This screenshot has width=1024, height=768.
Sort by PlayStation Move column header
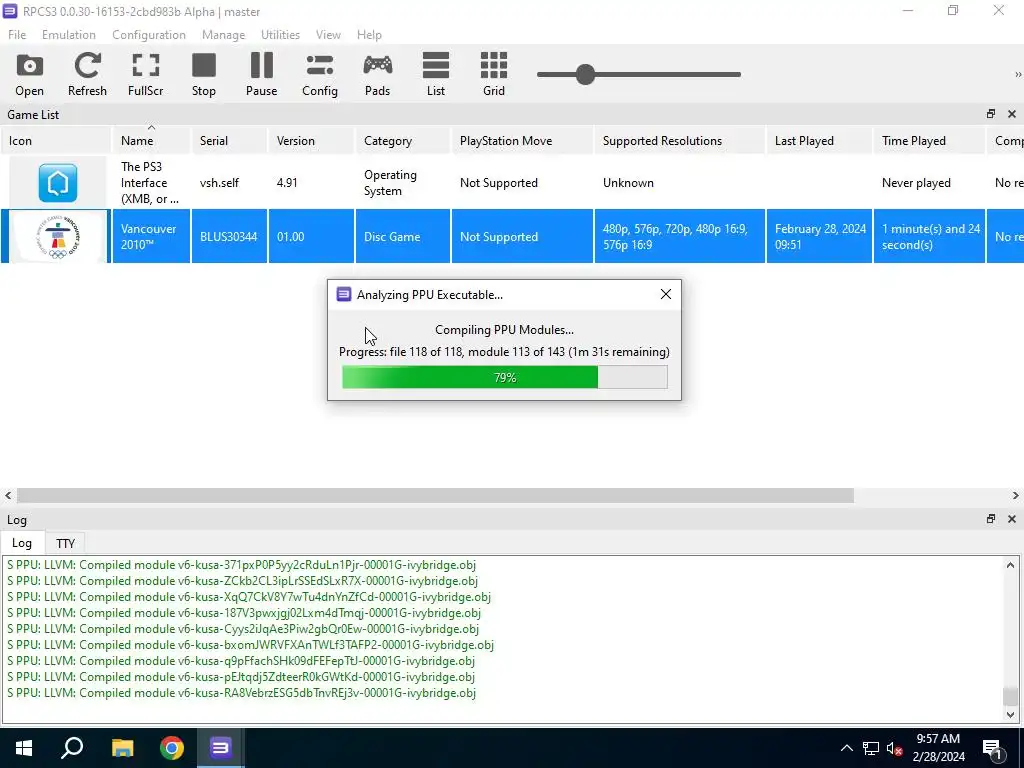point(522,140)
